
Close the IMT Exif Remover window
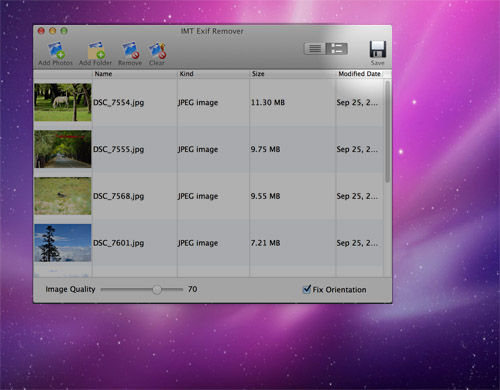41,31
